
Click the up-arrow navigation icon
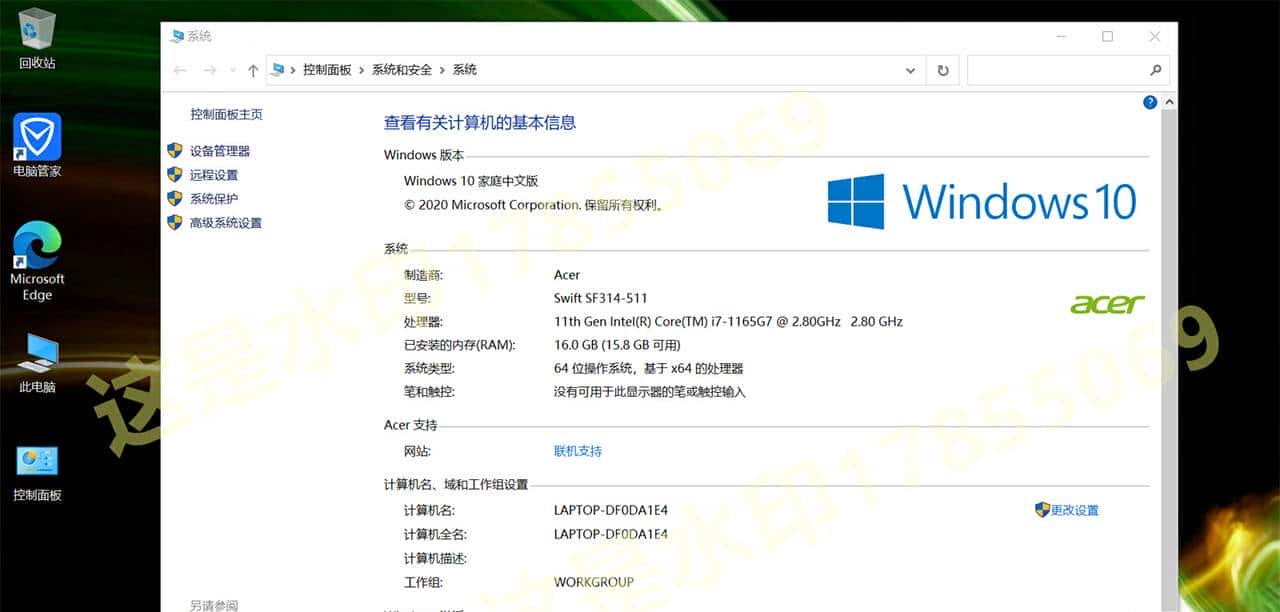point(253,70)
